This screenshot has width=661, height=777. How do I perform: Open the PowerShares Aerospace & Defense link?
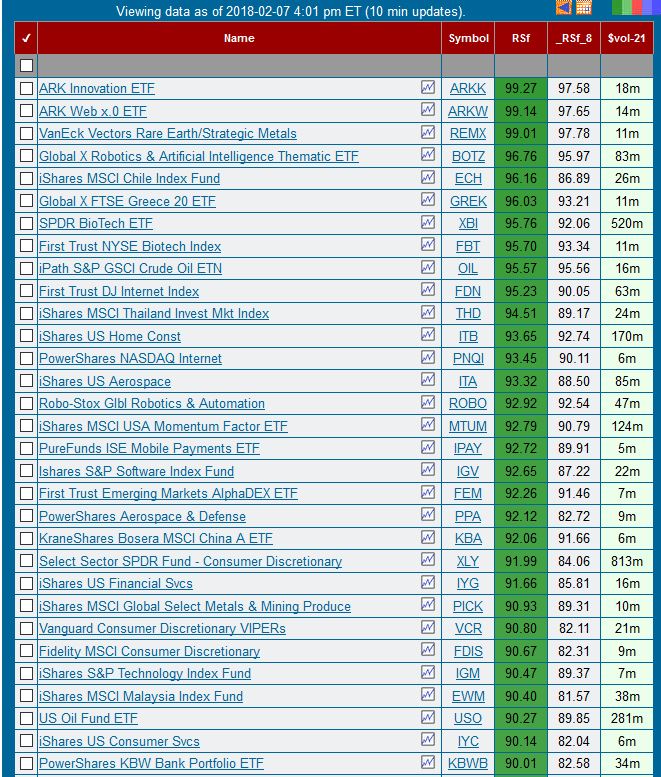coord(142,516)
